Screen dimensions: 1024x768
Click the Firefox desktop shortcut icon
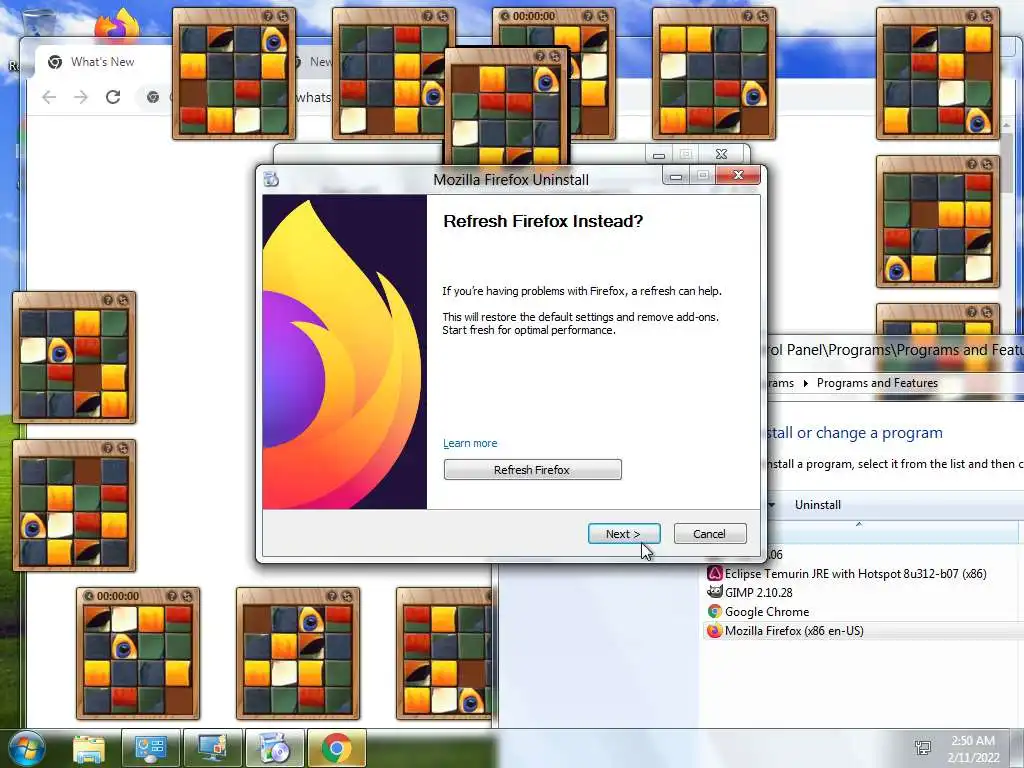(116, 26)
